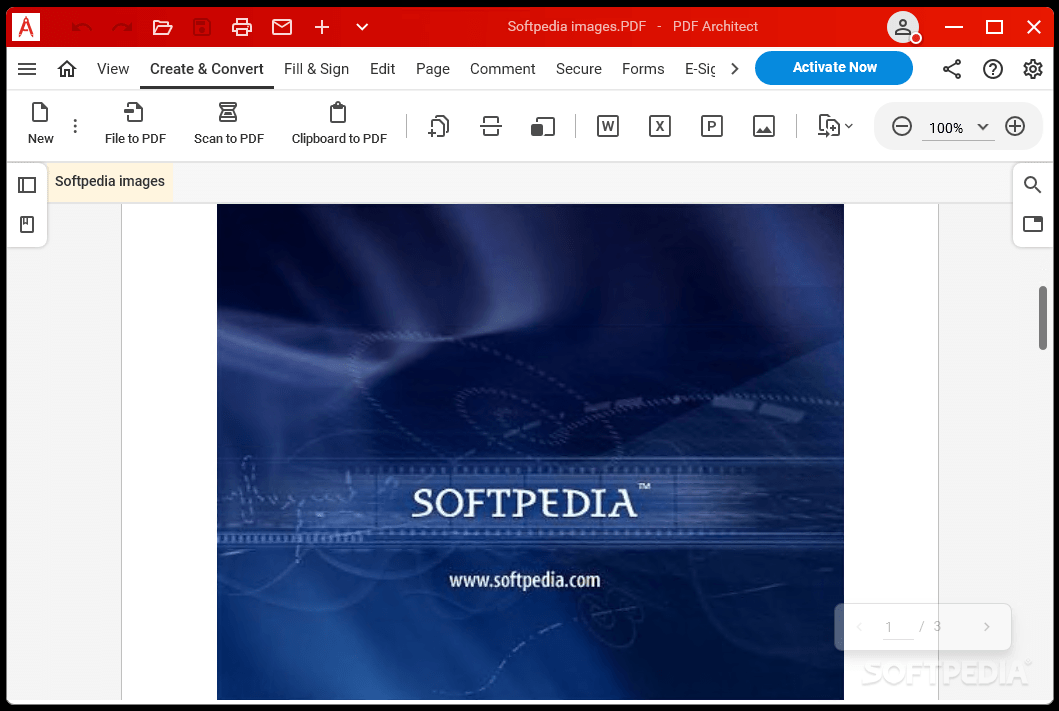Viewport: 1059px width, 711px height.
Task: Open more options beside New
Action: 75,126
